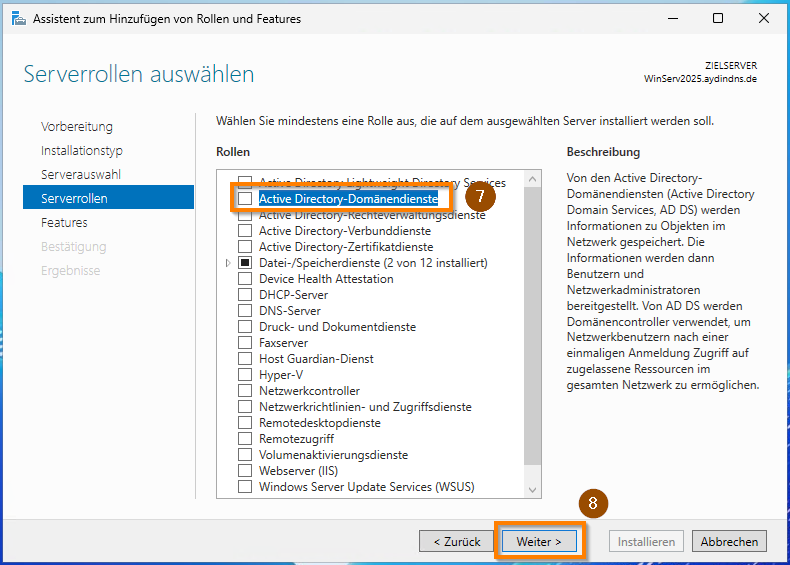Select the Remotezugriff role label
Image resolution: width=790 pixels, height=565 pixels.
296,439
